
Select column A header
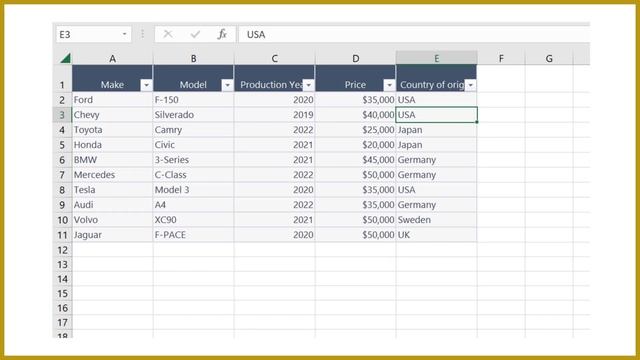(x=112, y=58)
